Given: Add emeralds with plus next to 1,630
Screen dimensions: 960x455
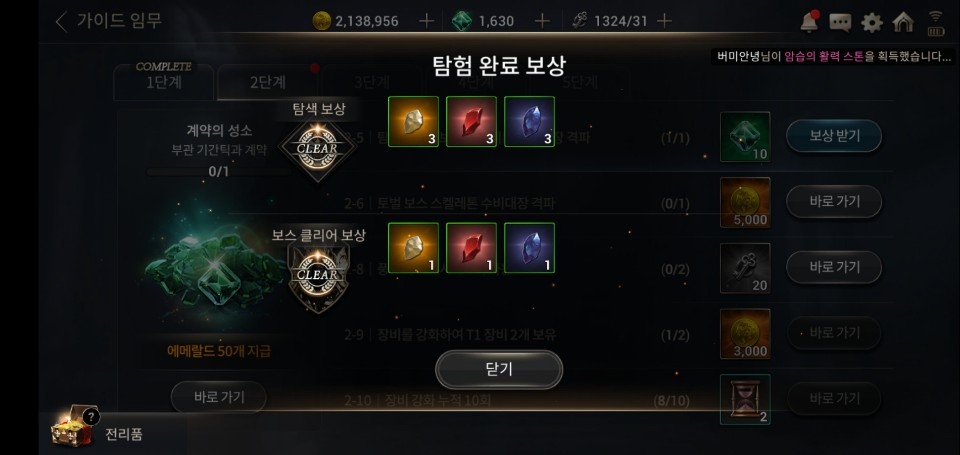Looking at the screenshot, I should (x=542, y=21).
